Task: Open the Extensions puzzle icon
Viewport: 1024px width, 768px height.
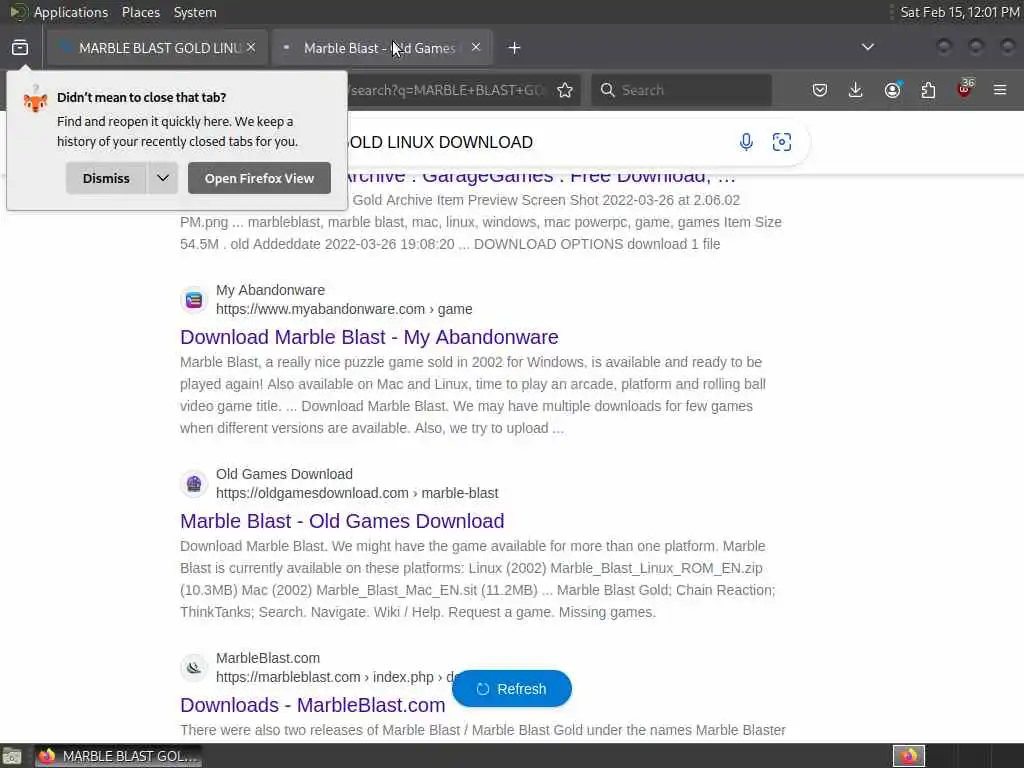Action: tap(928, 90)
